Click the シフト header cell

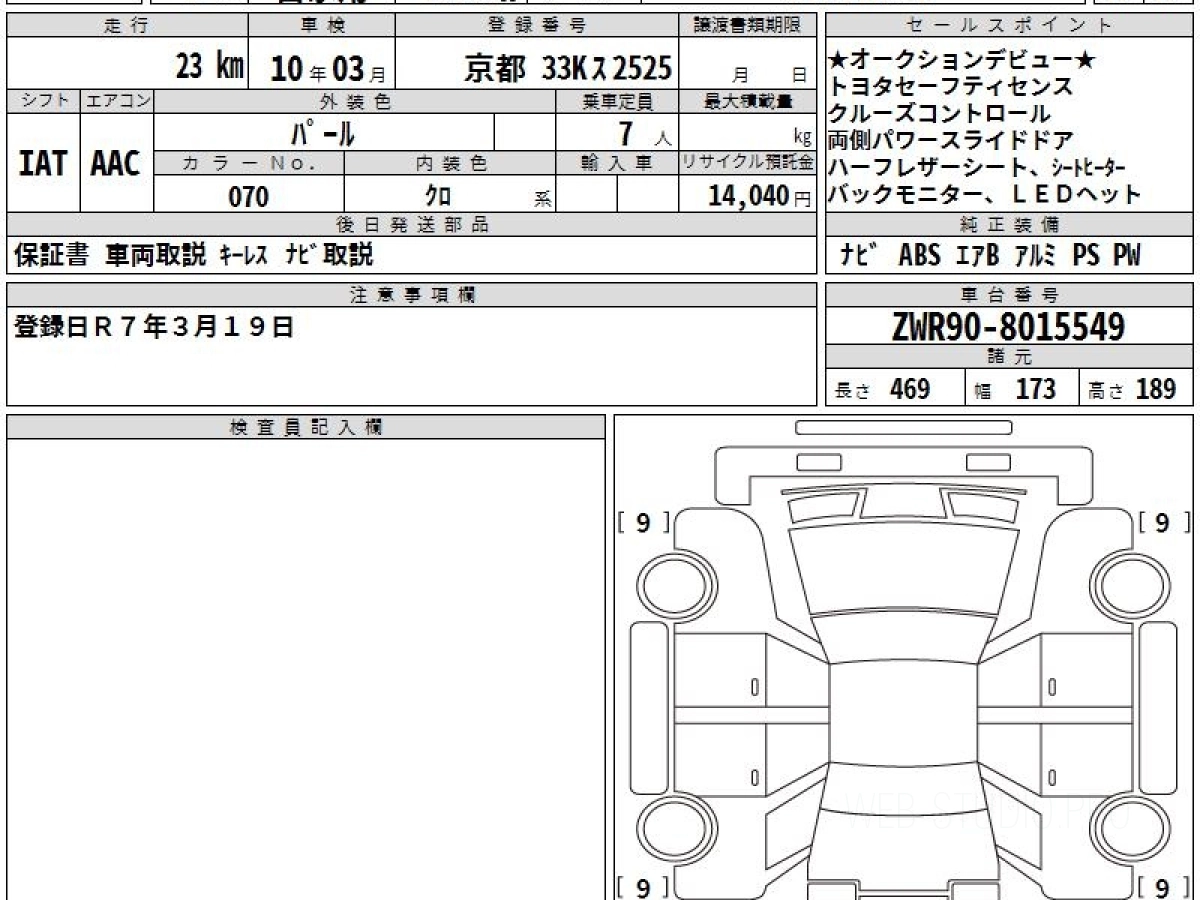click(43, 101)
